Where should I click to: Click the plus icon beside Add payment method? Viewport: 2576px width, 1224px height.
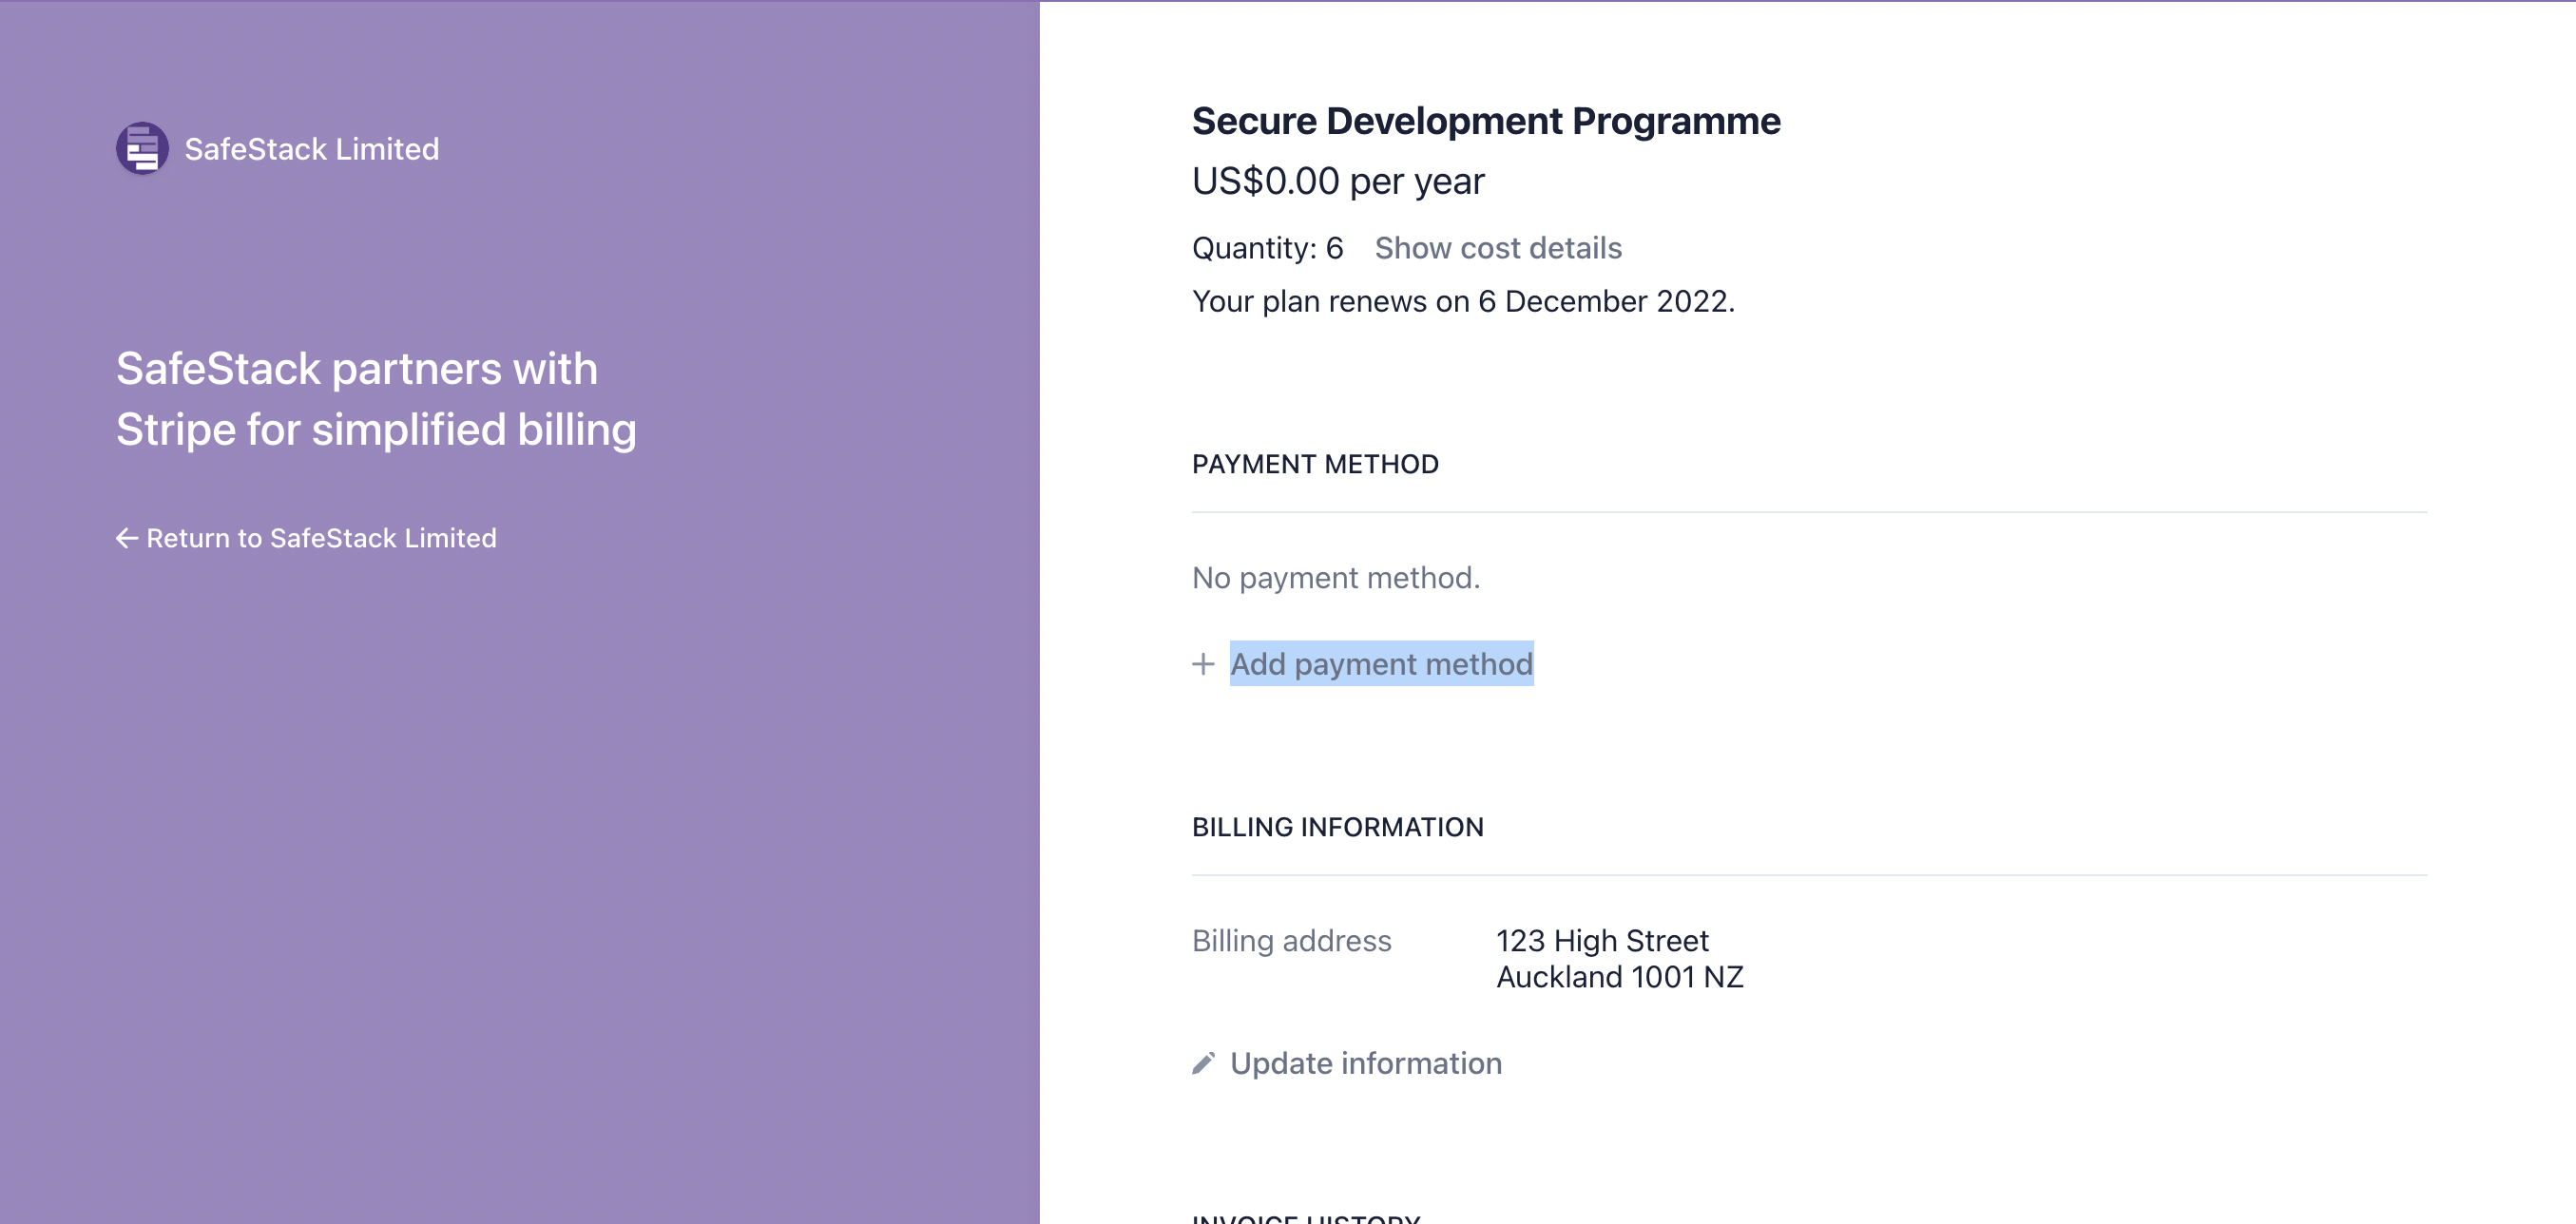pos(1203,664)
